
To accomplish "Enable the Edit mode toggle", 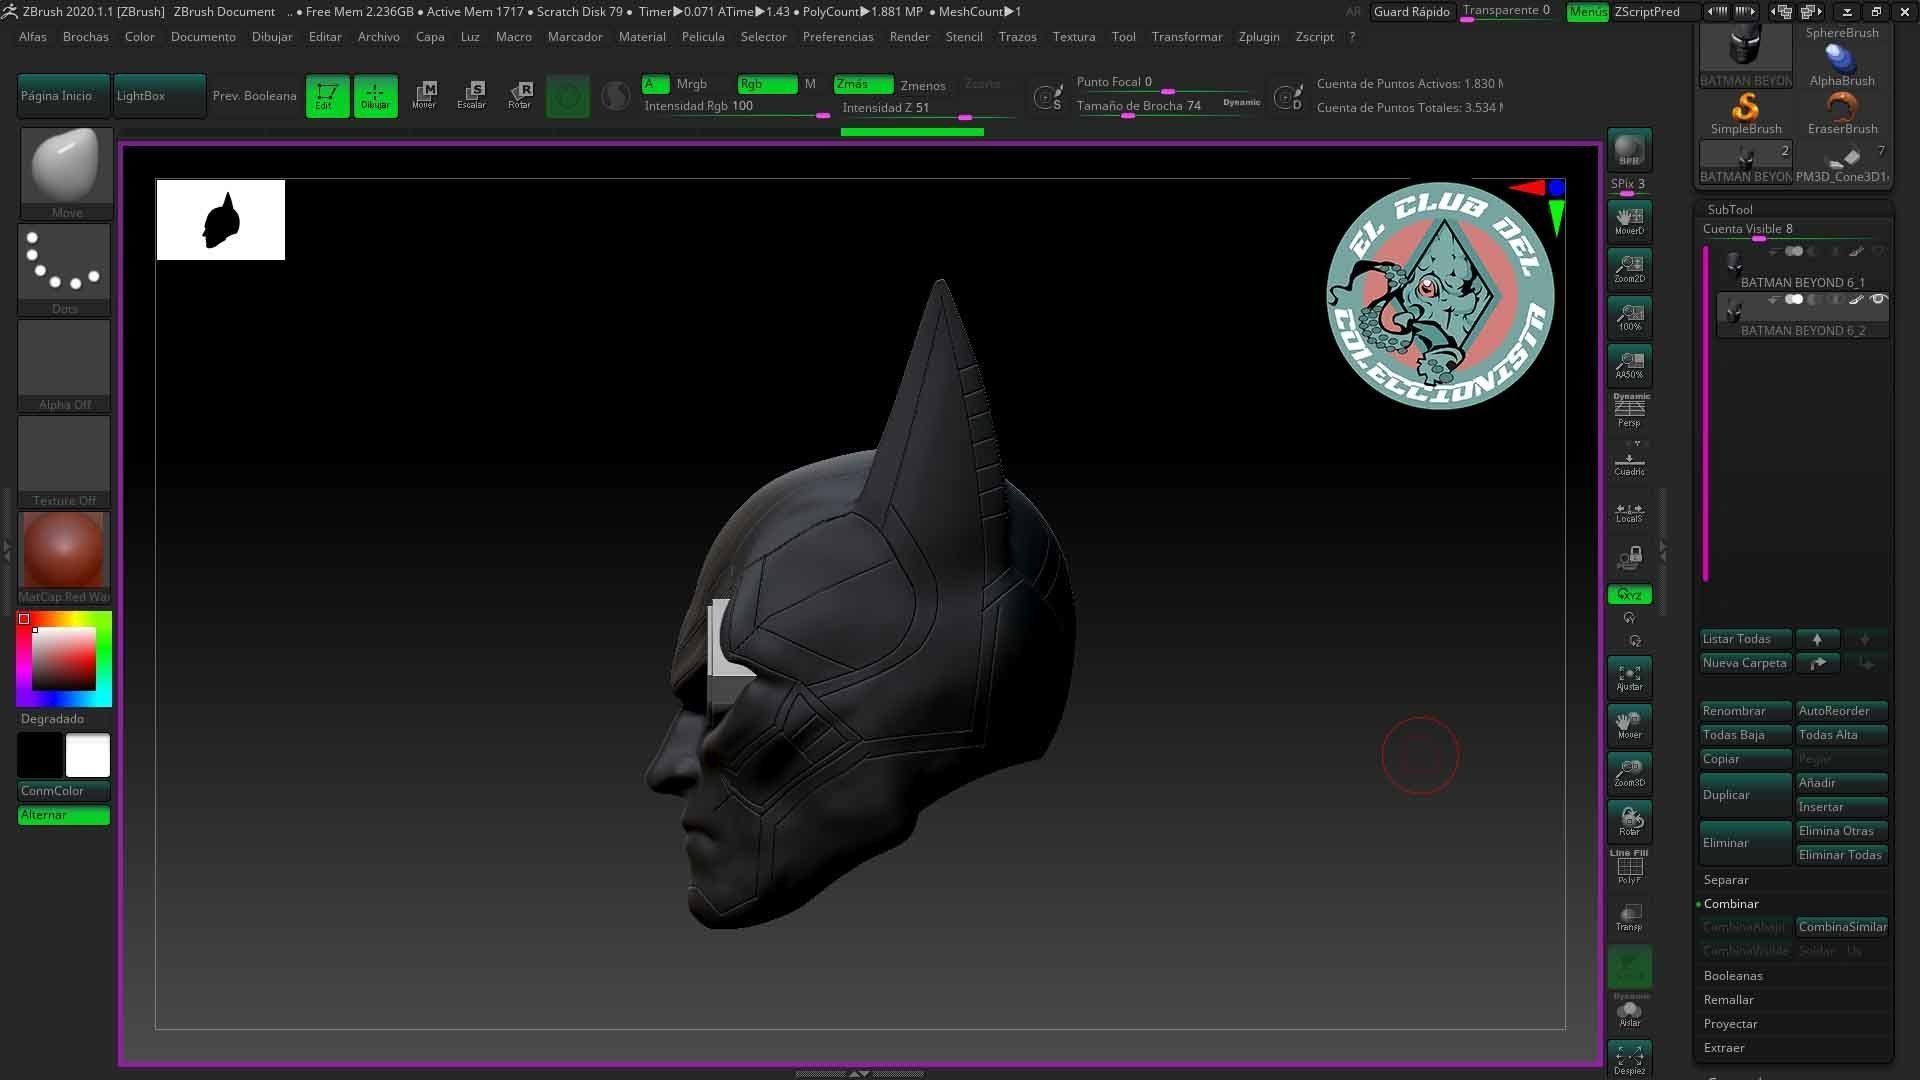I will point(327,95).
